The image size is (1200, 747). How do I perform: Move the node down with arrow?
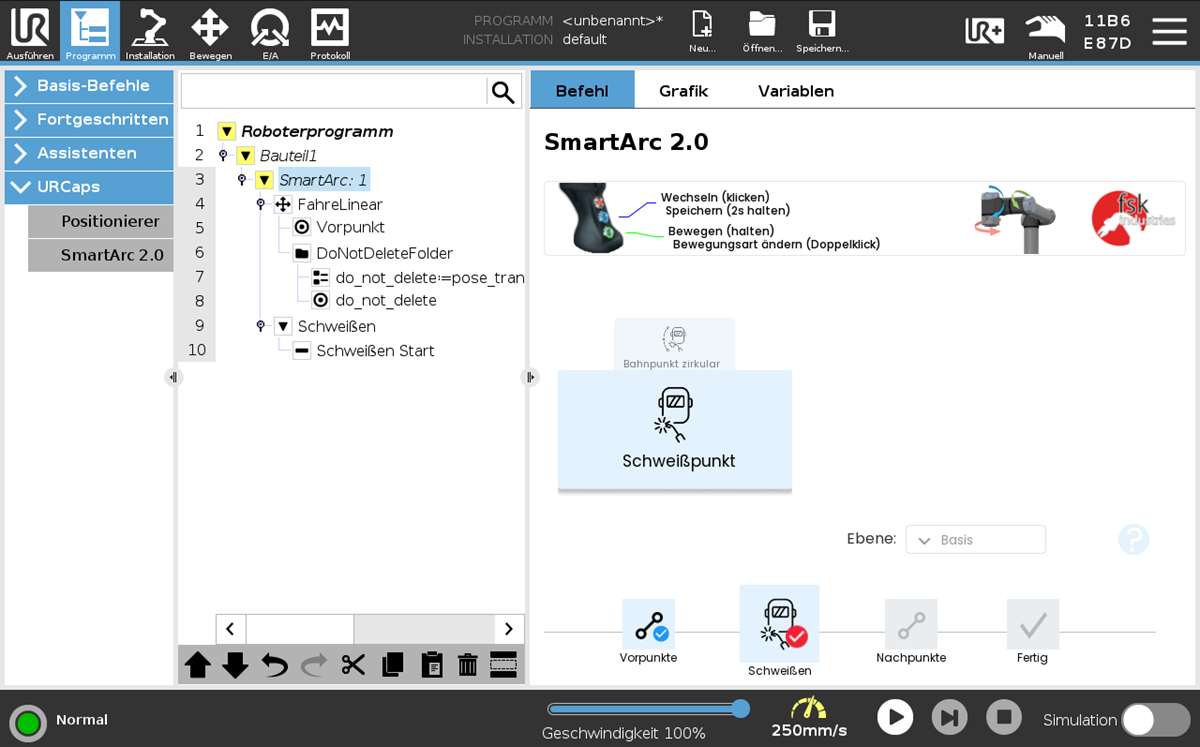pyautogui.click(x=235, y=665)
